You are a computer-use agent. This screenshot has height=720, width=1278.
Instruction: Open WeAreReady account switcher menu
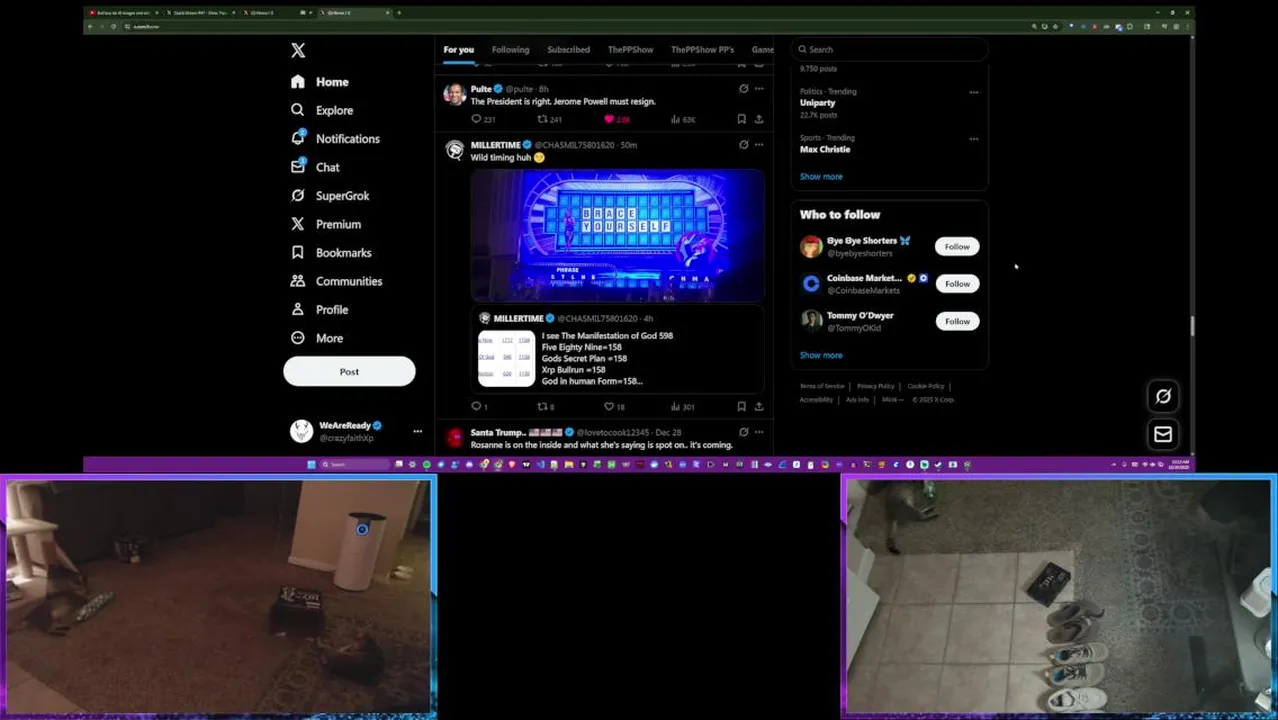click(x=356, y=431)
